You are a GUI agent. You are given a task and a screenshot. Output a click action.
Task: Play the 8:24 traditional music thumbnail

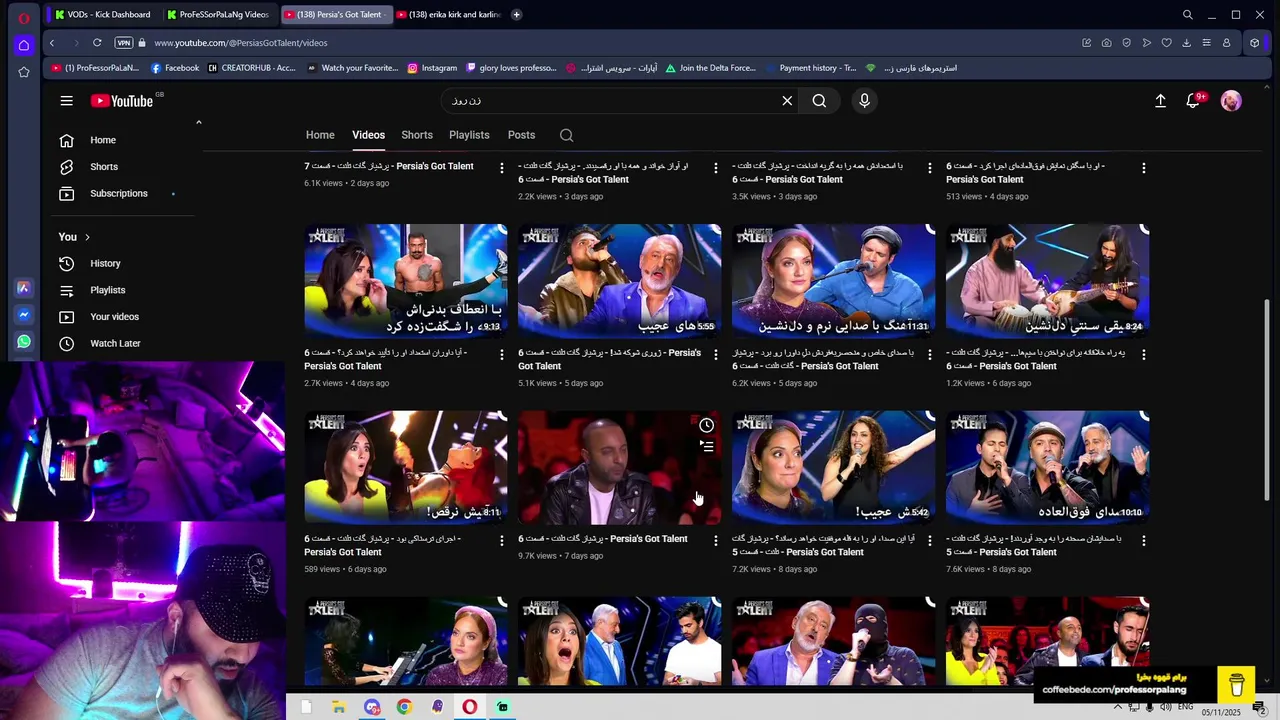(x=1047, y=281)
